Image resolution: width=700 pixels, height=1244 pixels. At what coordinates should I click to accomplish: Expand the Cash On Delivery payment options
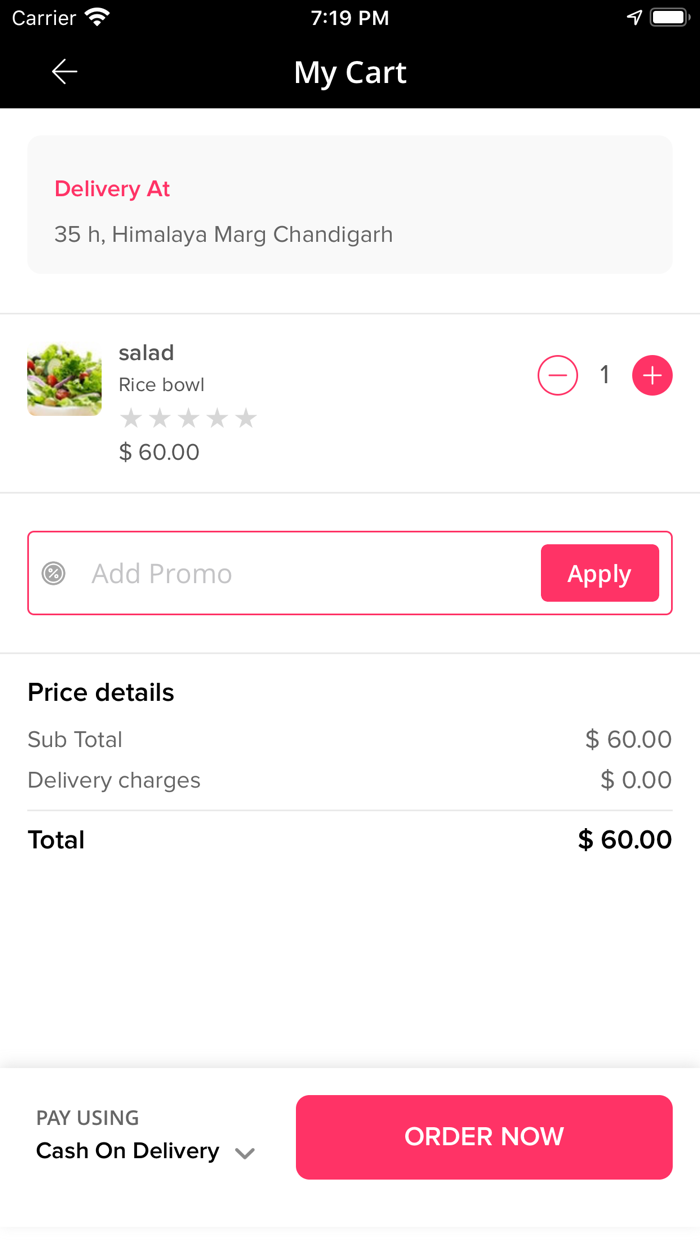pyautogui.click(x=244, y=1152)
